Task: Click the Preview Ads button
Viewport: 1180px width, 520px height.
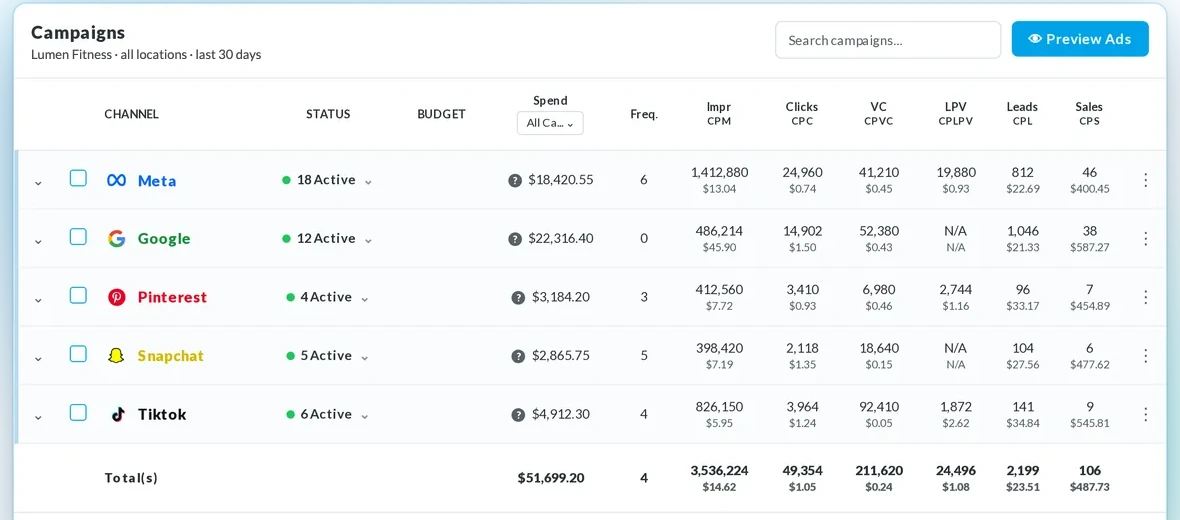Action: pos(1080,39)
